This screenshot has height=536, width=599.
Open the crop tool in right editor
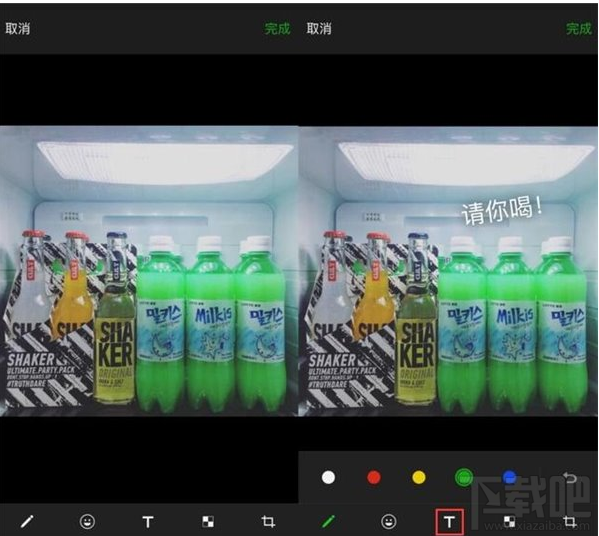[x=570, y=521]
